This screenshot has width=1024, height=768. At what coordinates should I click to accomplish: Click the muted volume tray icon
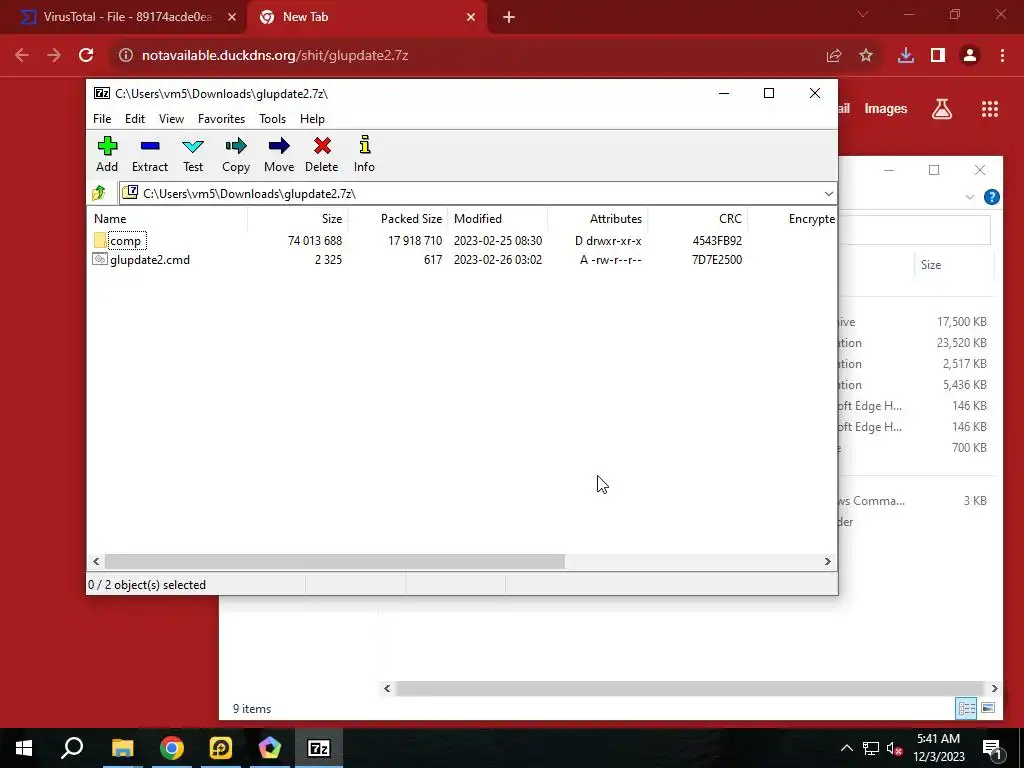(x=895, y=748)
